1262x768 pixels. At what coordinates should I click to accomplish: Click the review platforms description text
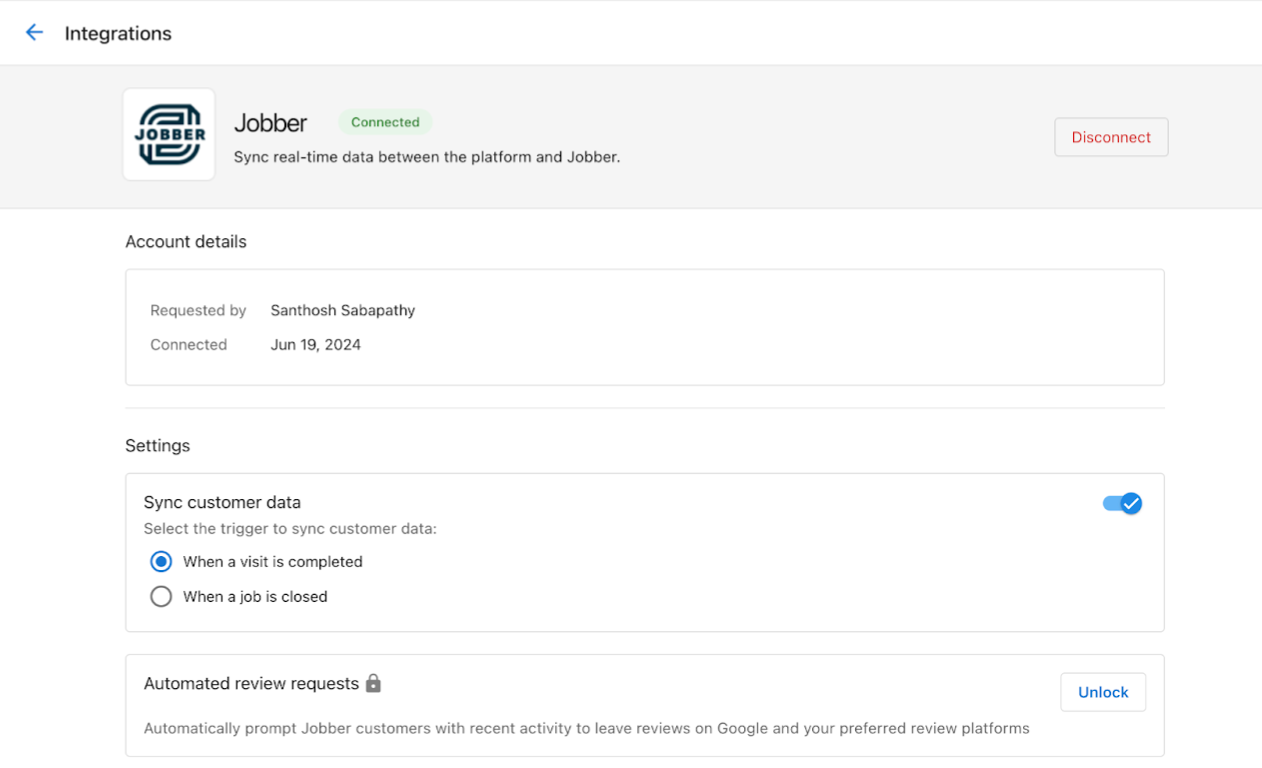(587, 728)
